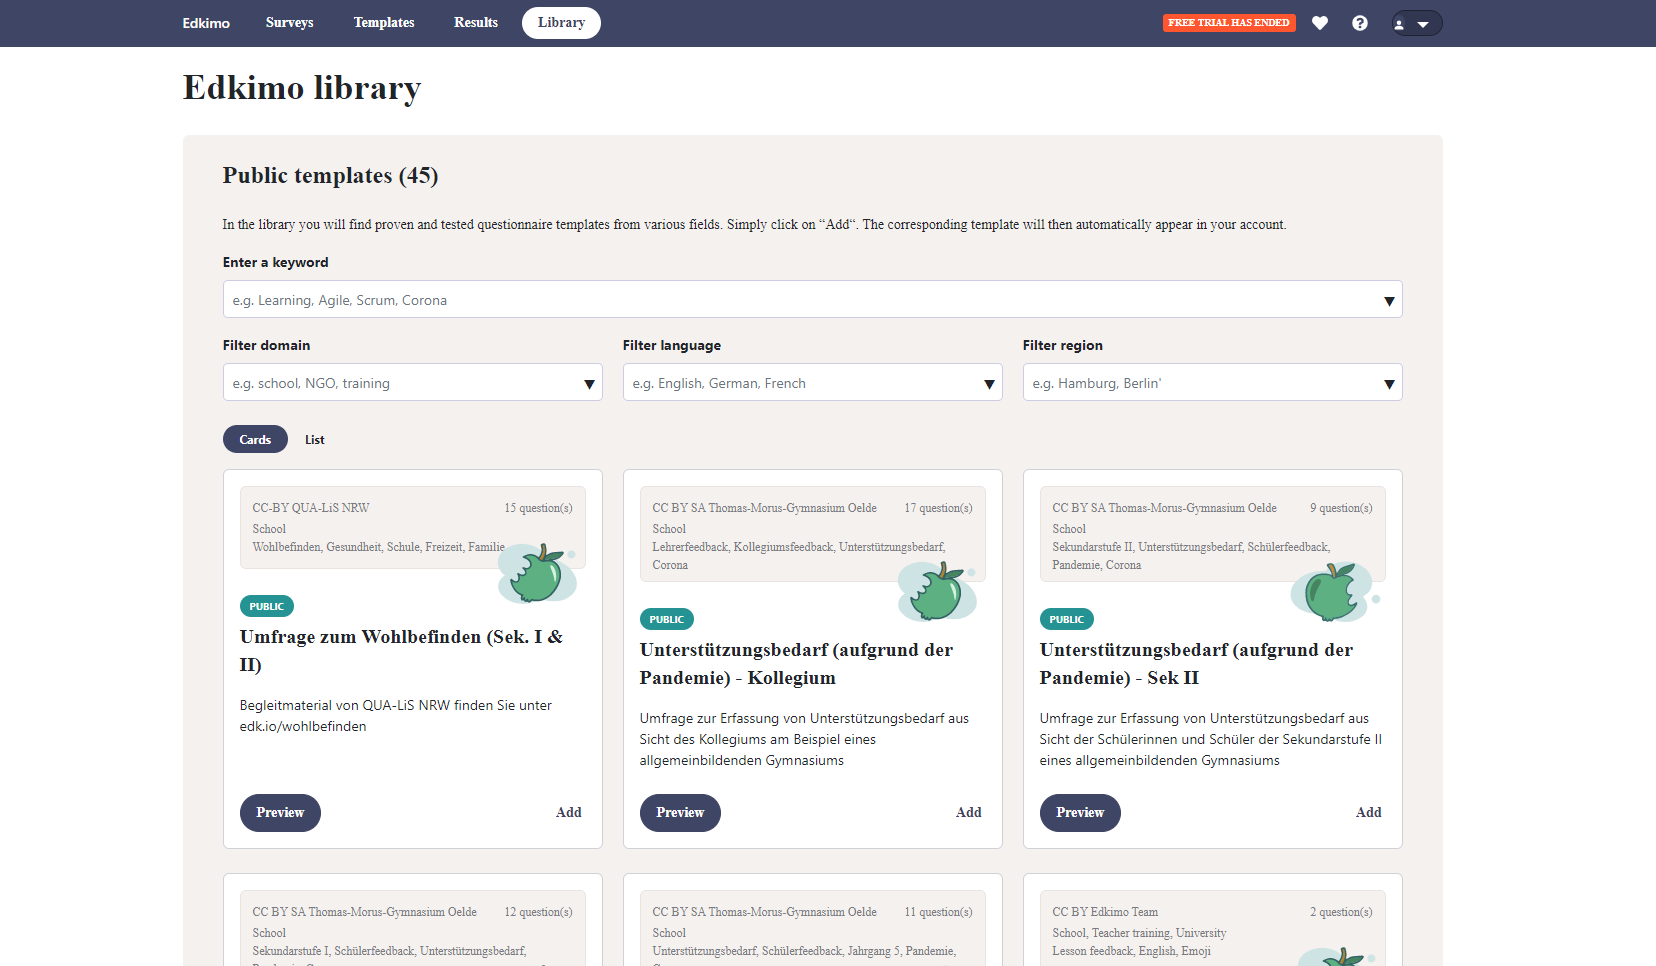Open the Results tab
The image size is (1656, 966).
476,23
